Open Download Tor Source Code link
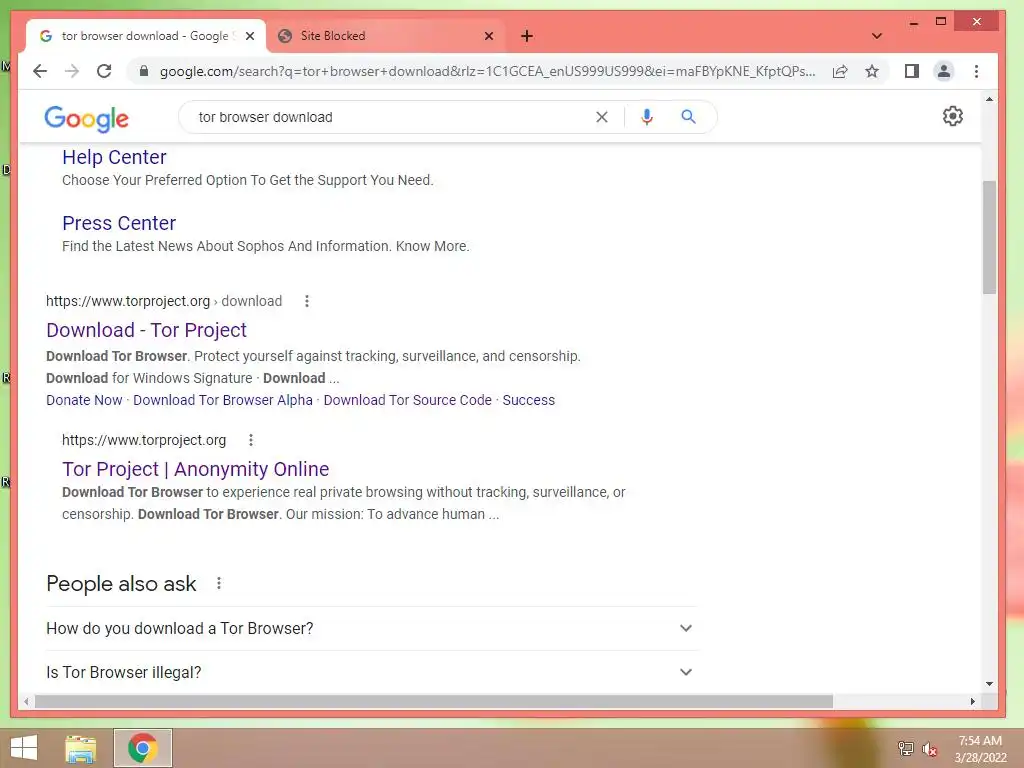Image resolution: width=1024 pixels, height=768 pixels. [x=408, y=400]
